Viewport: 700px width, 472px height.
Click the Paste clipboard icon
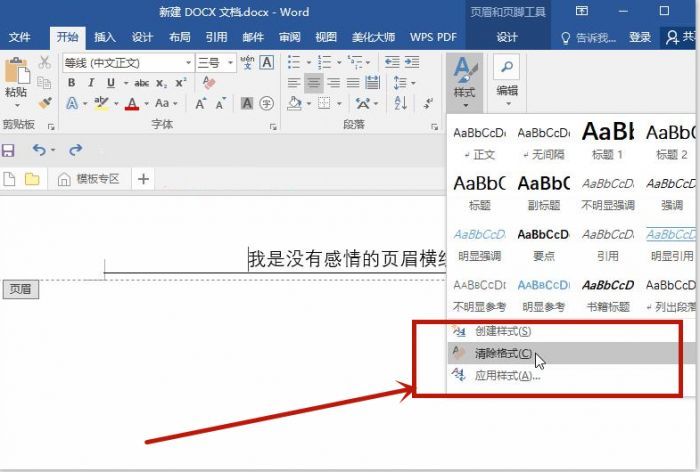[17, 71]
